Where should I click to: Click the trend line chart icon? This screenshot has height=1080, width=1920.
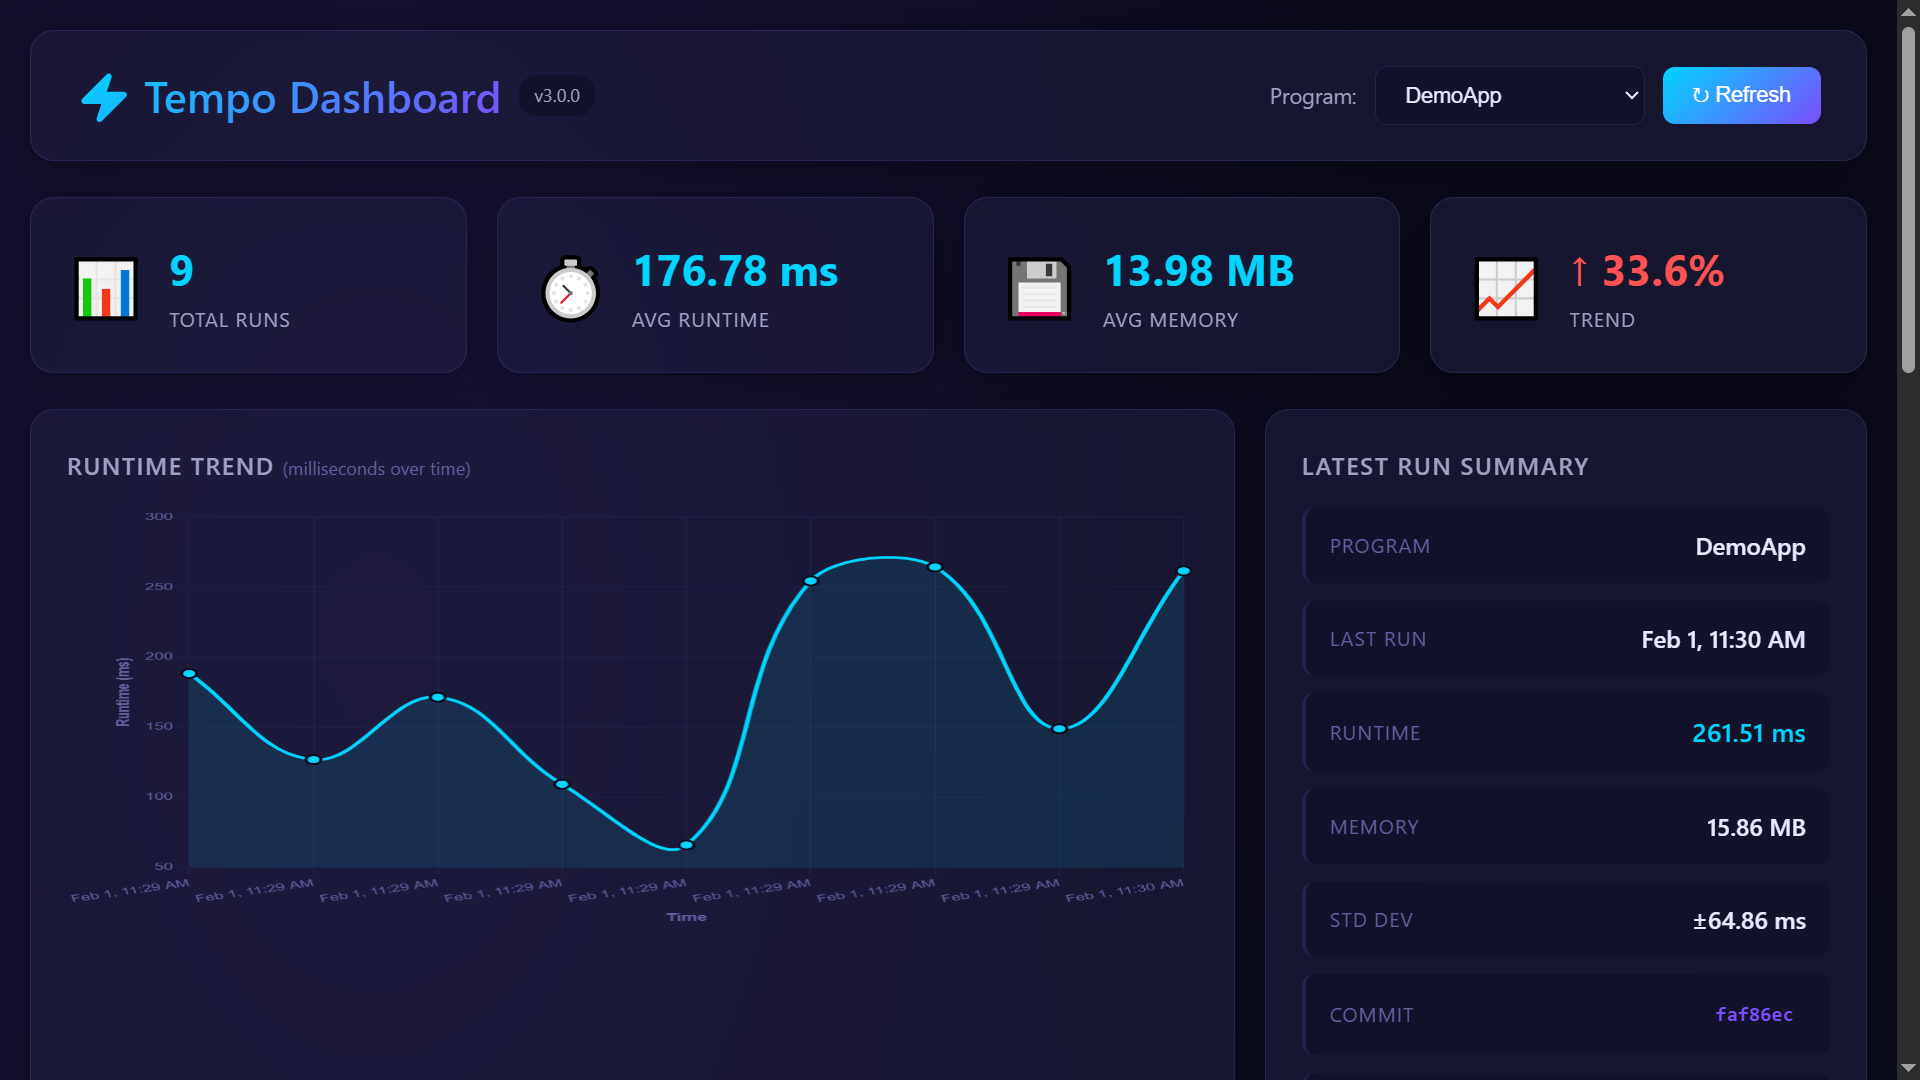(1506, 289)
